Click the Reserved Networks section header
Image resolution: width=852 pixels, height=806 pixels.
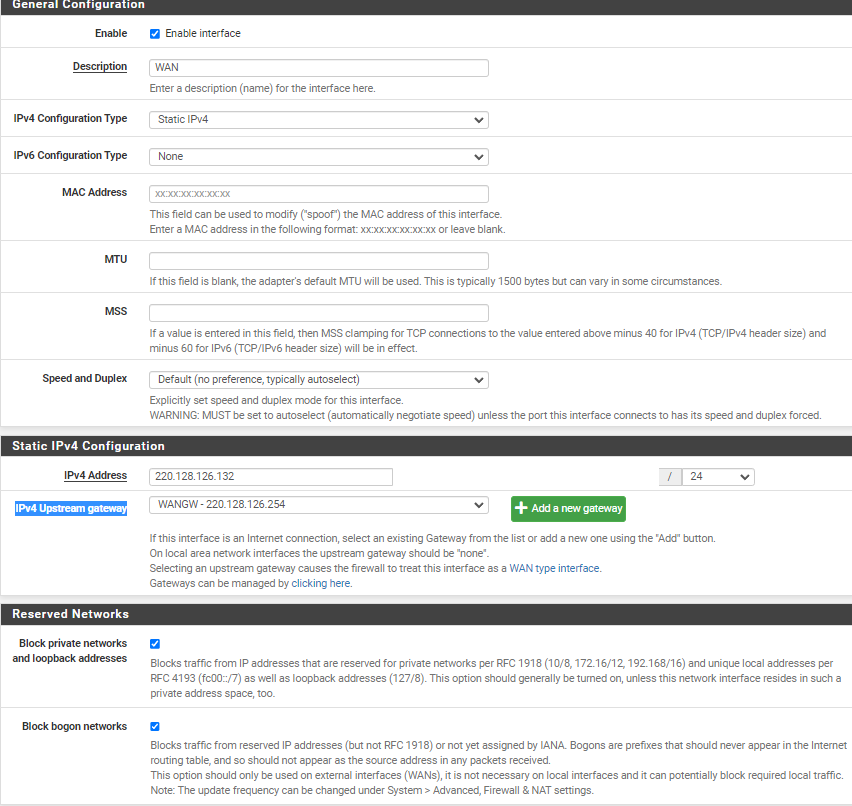click(70, 613)
